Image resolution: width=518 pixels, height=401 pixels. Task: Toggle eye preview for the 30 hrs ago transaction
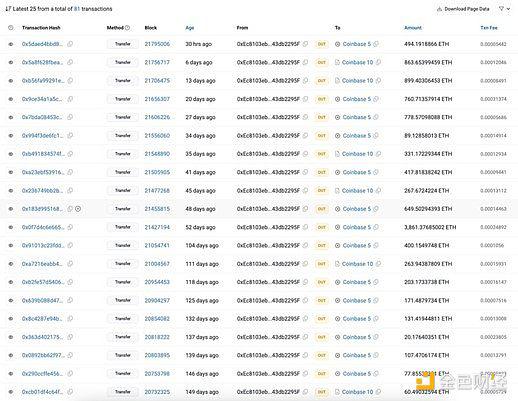tap(11, 44)
